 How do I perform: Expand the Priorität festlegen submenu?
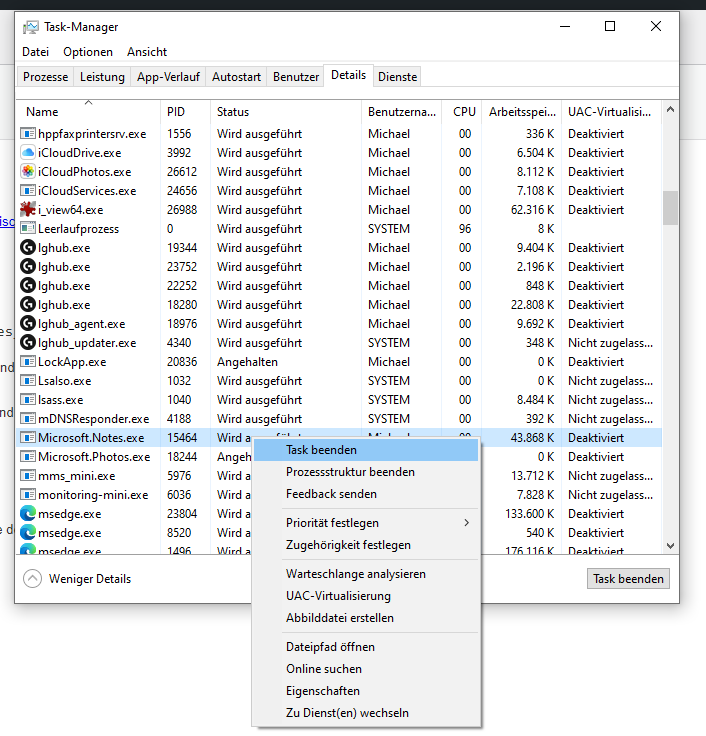click(467, 522)
